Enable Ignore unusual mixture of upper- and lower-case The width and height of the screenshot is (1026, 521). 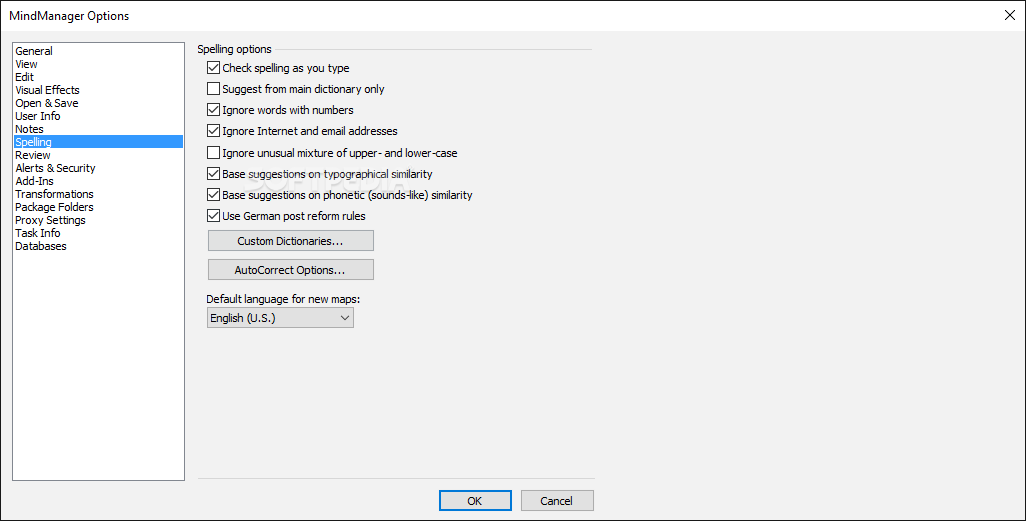pos(213,153)
